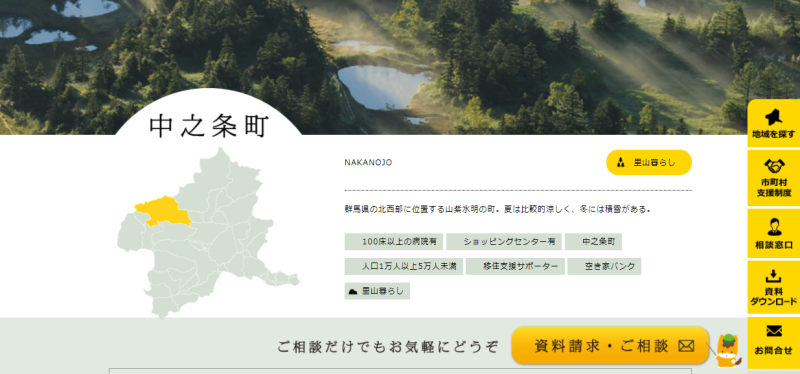This screenshot has height=374, width=800.
Task: Click the handshake icon for 市町村支援制度
Action: coord(774,166)
